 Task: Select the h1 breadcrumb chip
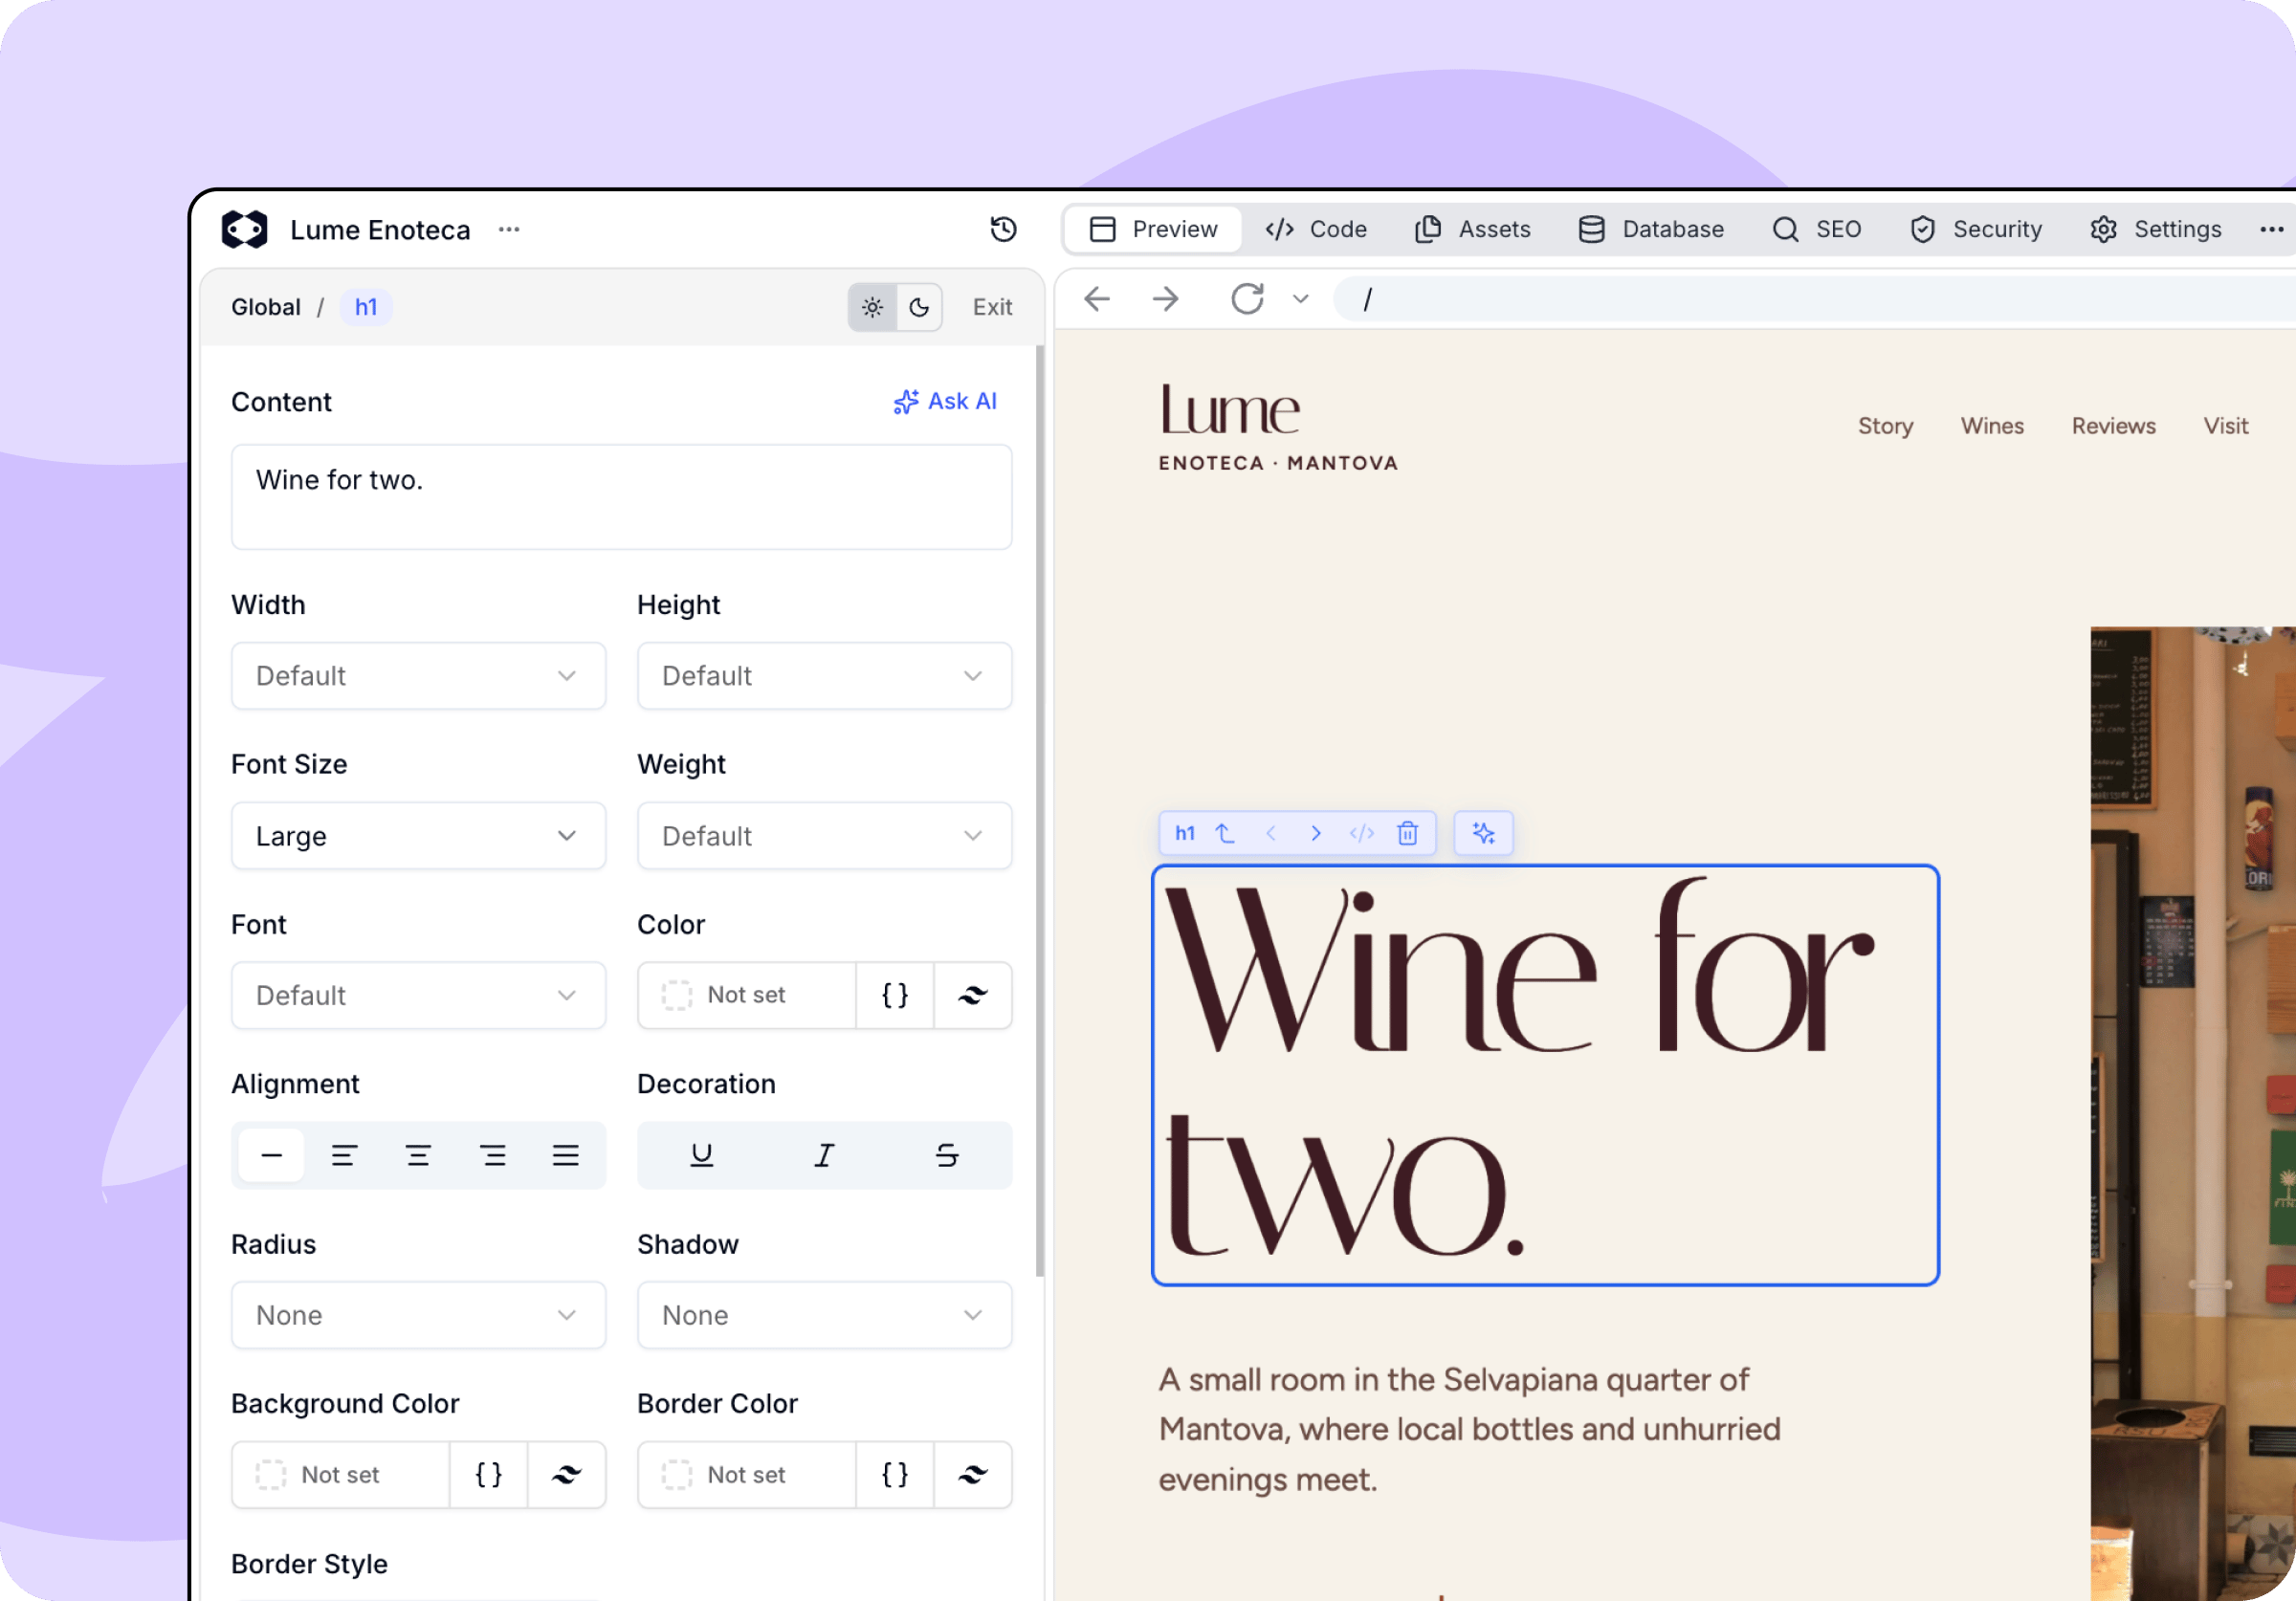(x=366, y=307)
